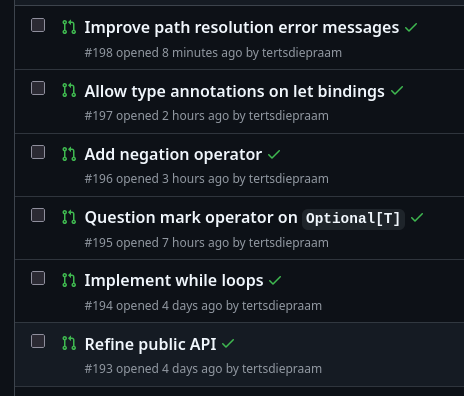Open the Refine public API pull request

(150, 344)
